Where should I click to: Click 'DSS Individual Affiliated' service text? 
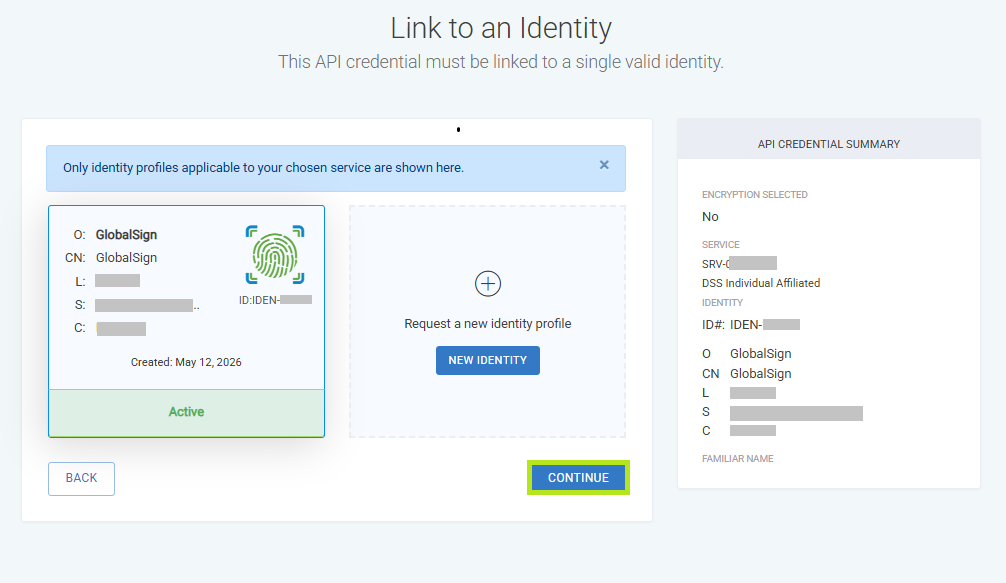(x=761, y=283)
